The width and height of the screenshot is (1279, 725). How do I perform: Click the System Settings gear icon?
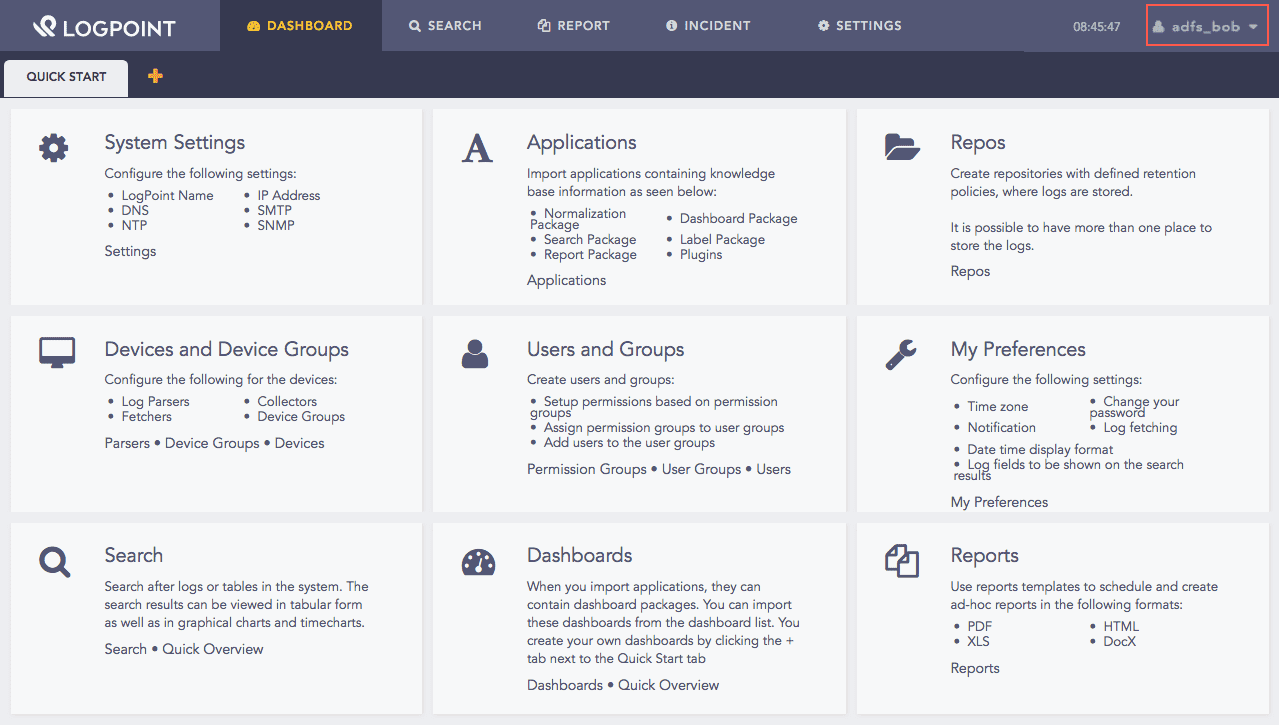click(x=54, y=148)
